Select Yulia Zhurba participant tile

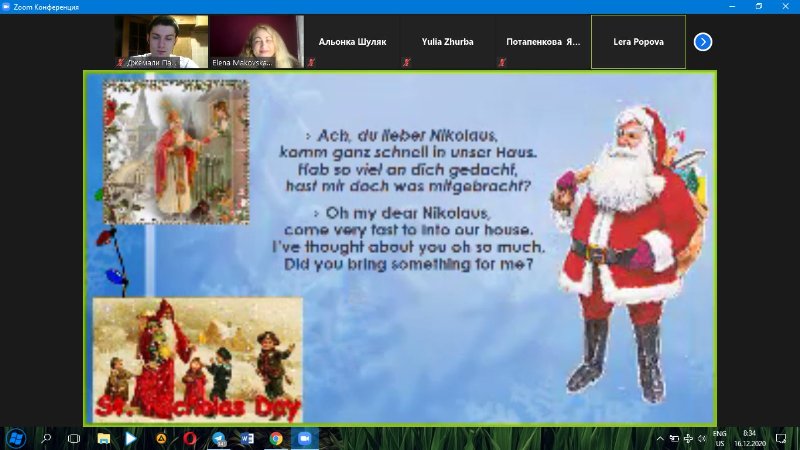click(x=447, y=42)
